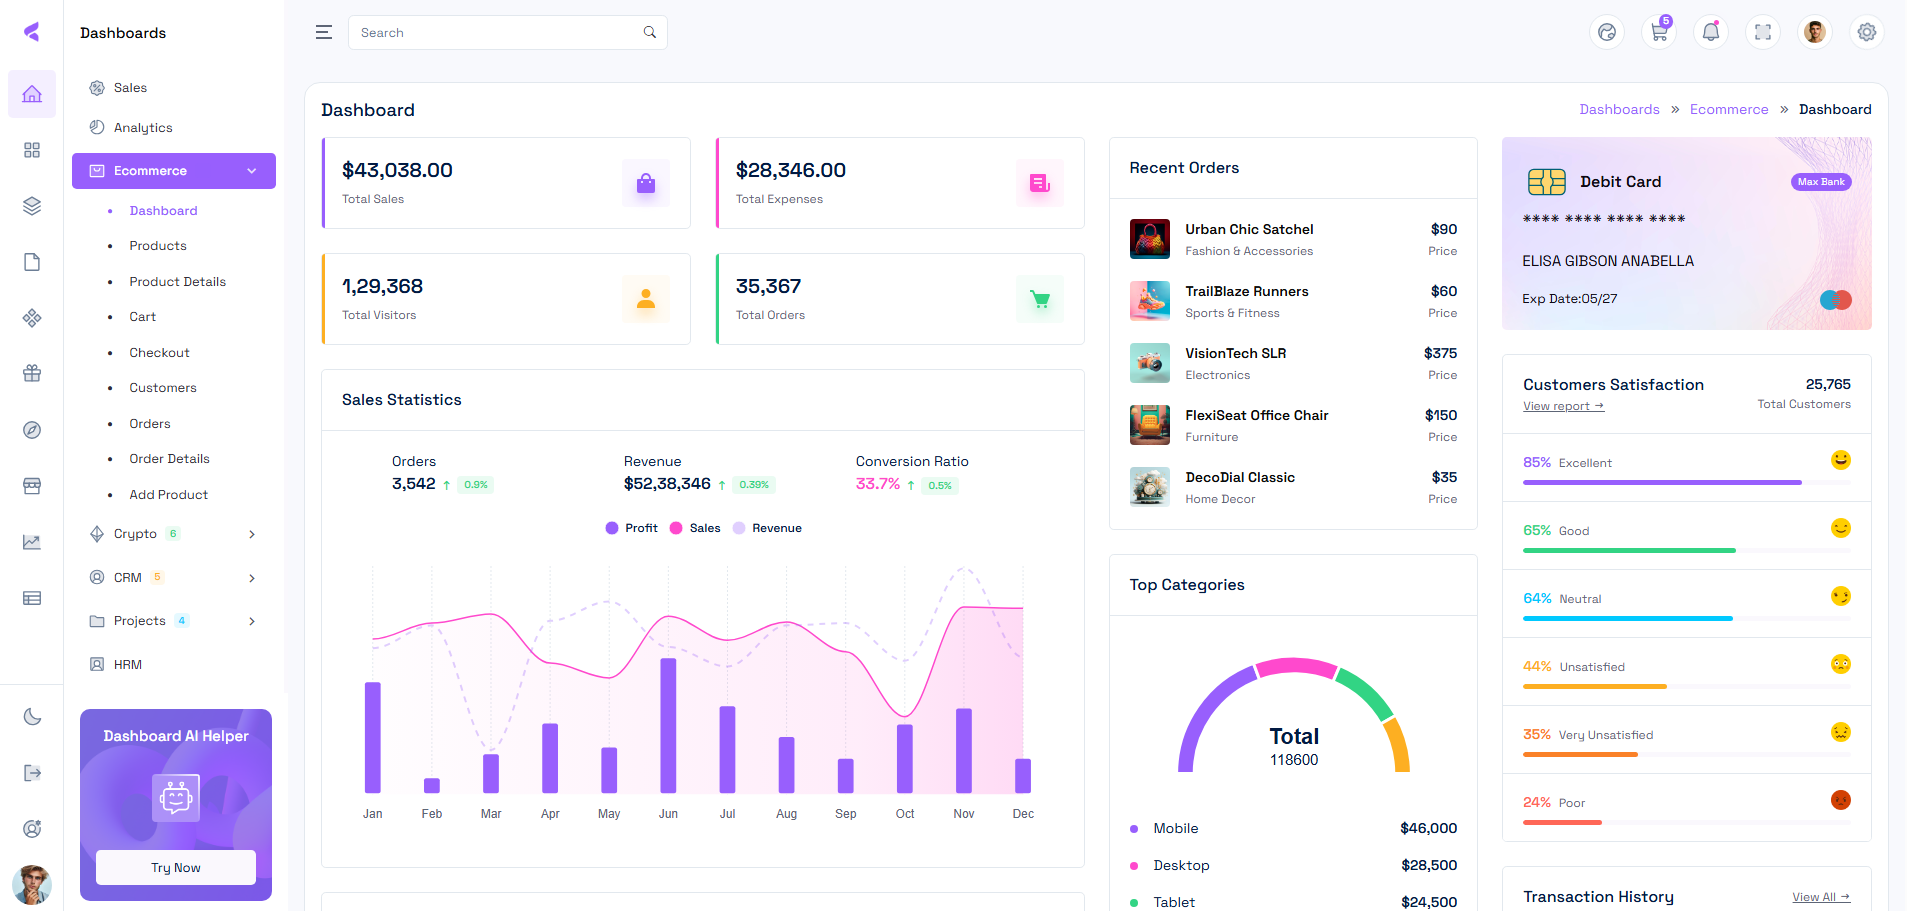Open Customers in the submenu
The width and height of the screenshot is (1907, 911).
[x=163, y=388]
